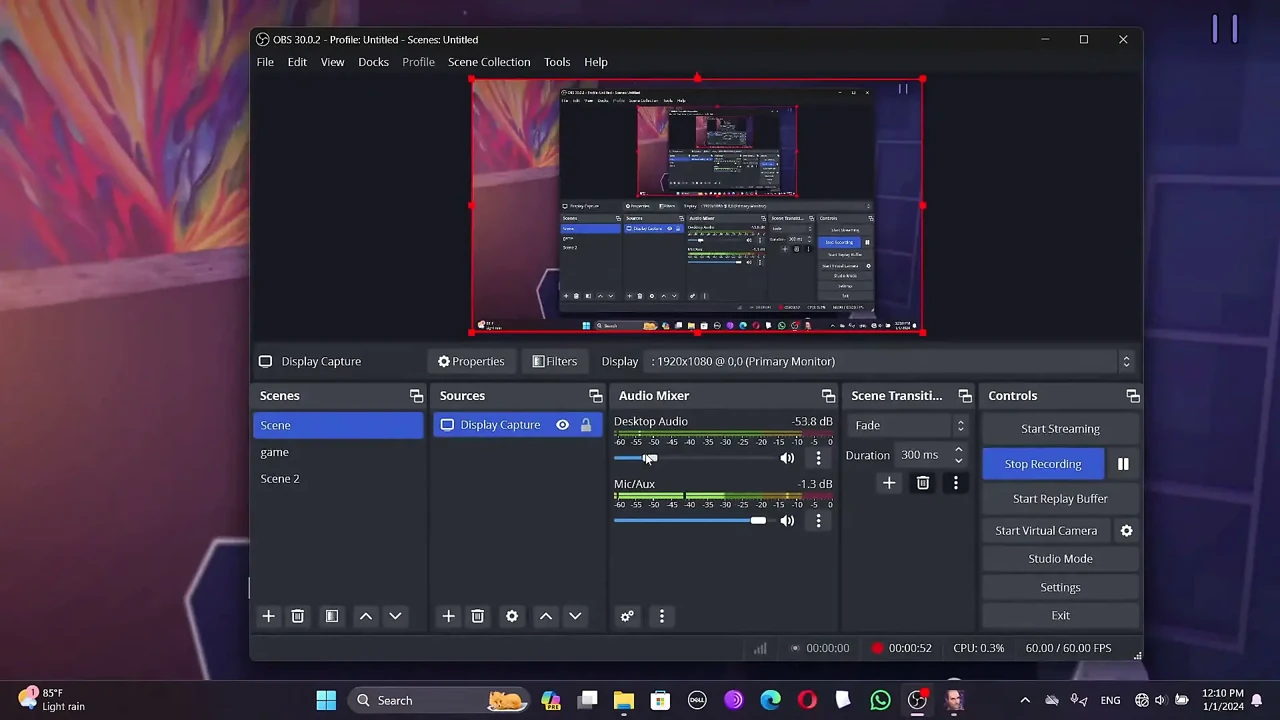The height and width of the screenshot is (720, 1280).
Task: Open Mic/Aux three-dot options menu
Action: [818, 520]
